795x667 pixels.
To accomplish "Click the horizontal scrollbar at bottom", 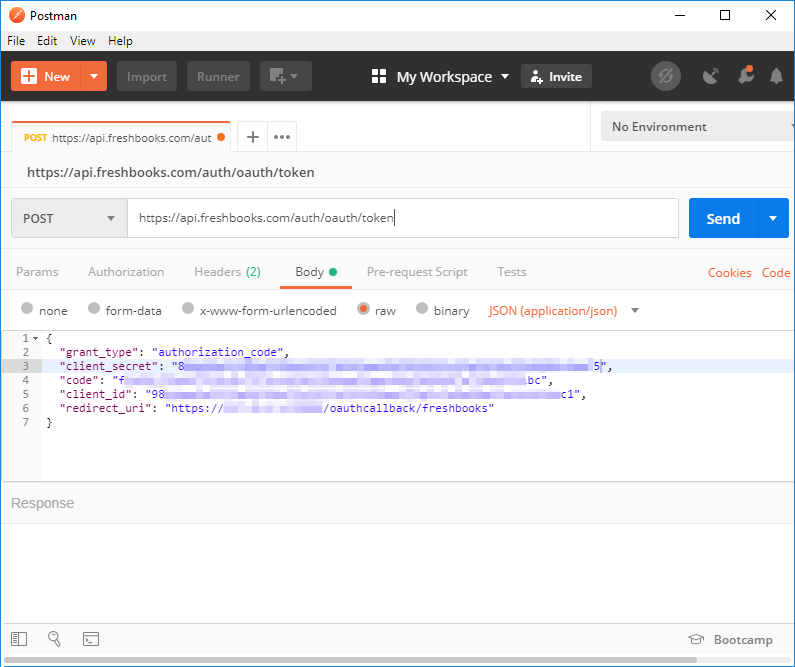I will pos(350,660).
